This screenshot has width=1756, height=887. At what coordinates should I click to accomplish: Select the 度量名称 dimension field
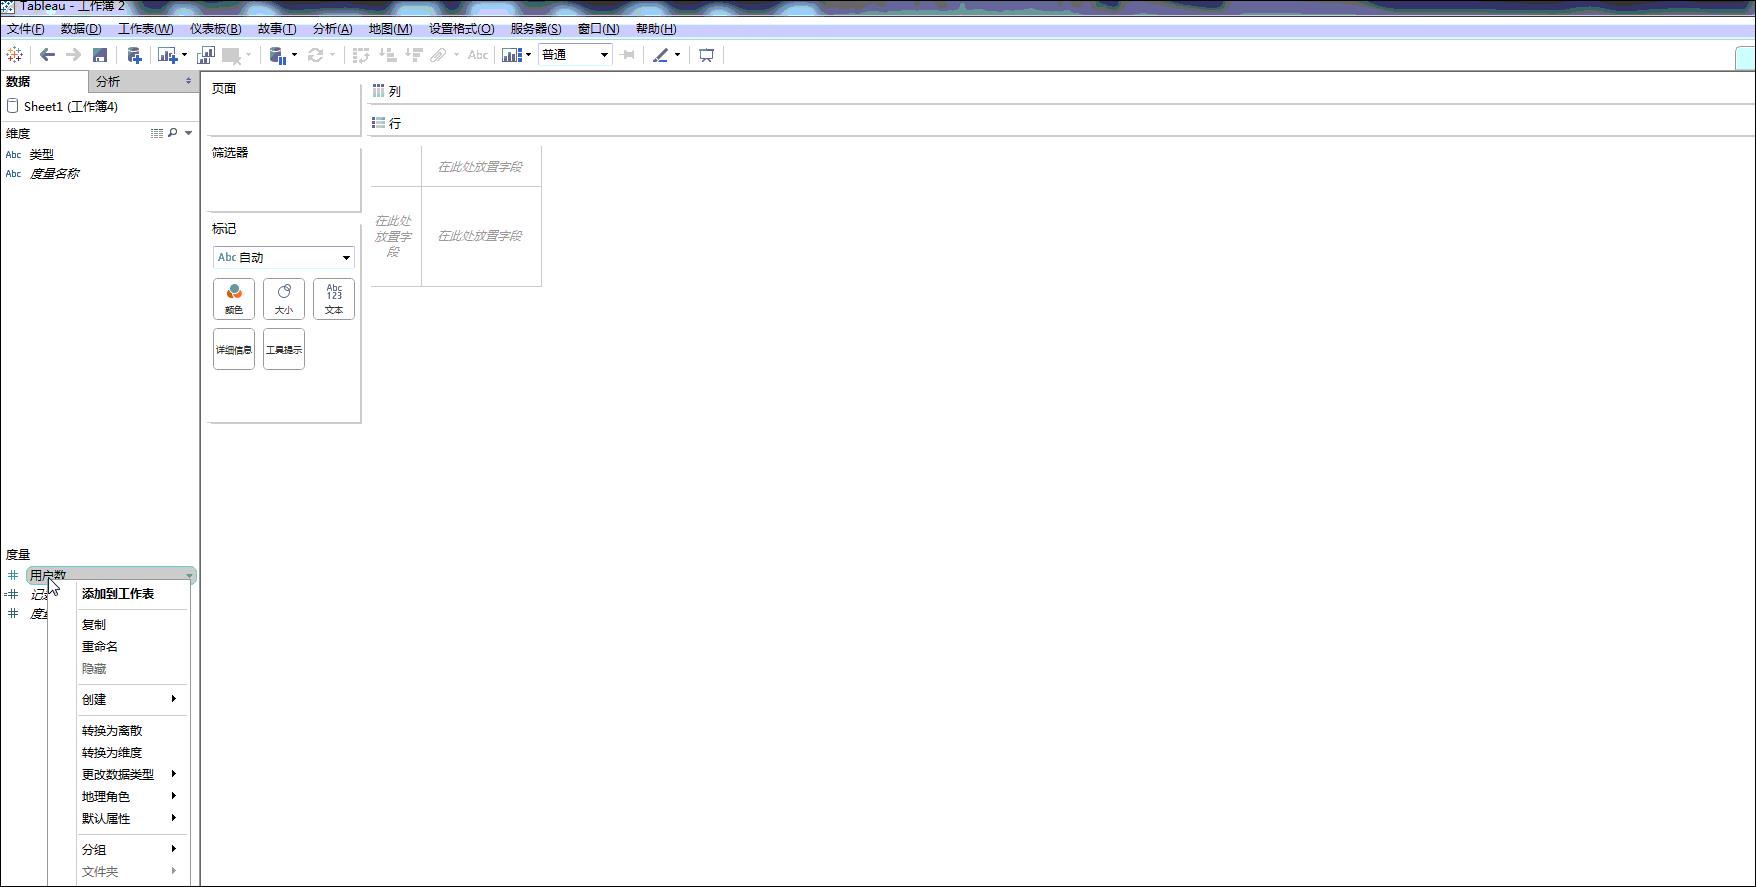coord(54,174)
